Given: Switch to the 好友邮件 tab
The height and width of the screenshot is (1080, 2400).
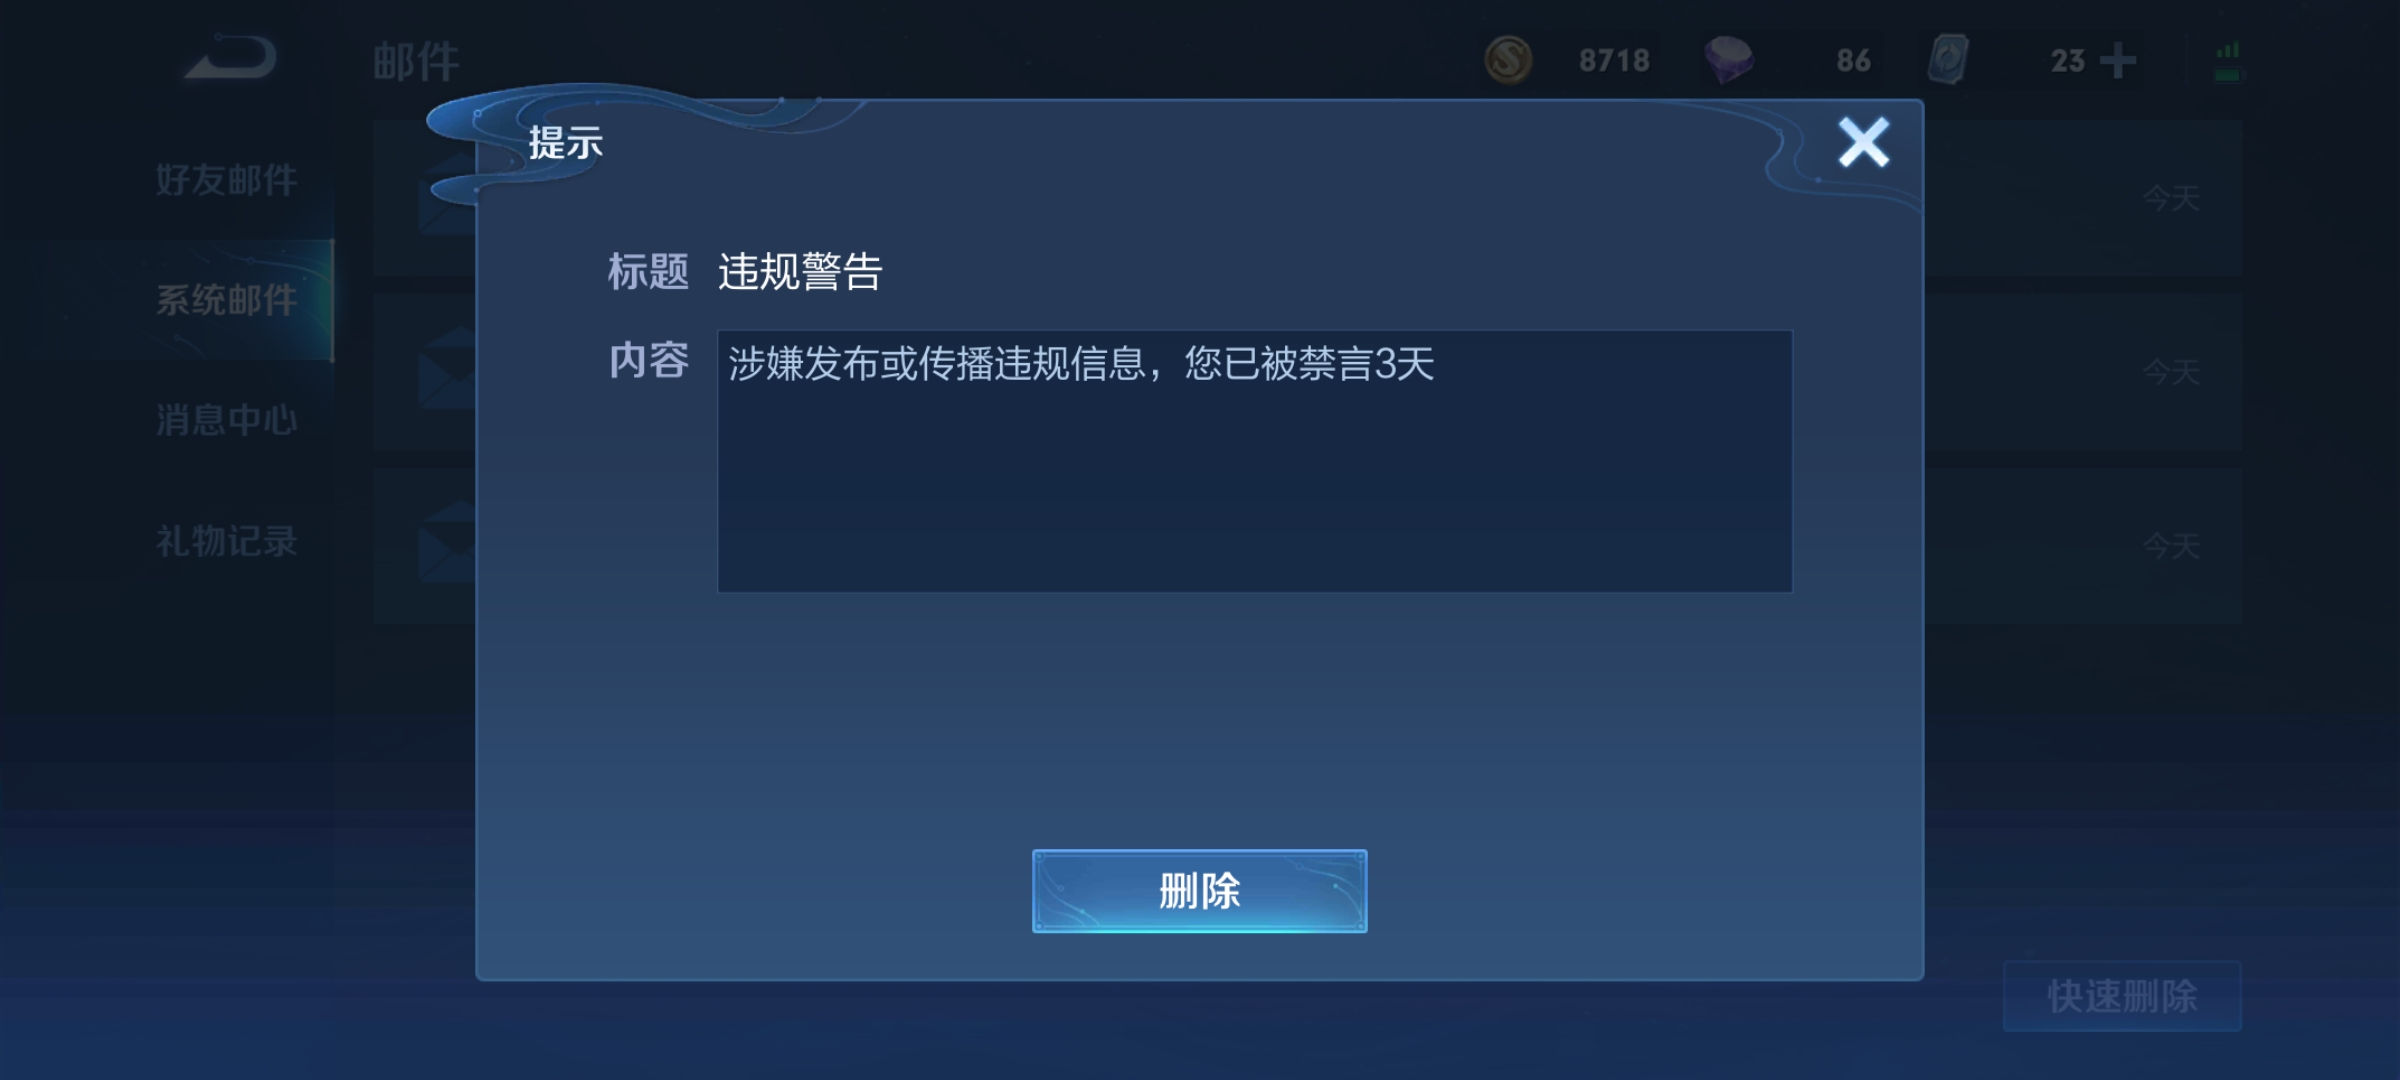Looking at the screenshot, I should [227, 180].
